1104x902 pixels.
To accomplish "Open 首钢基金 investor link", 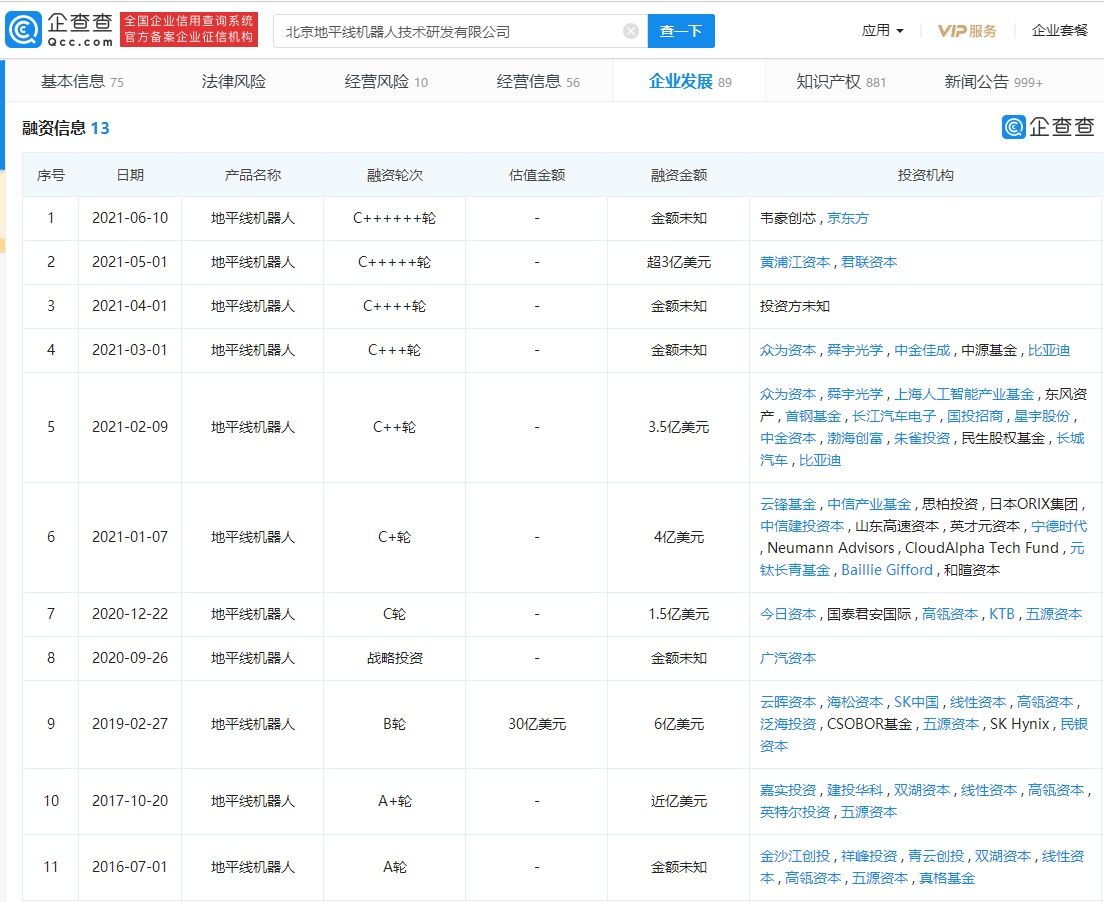I will tap(813, 416).
